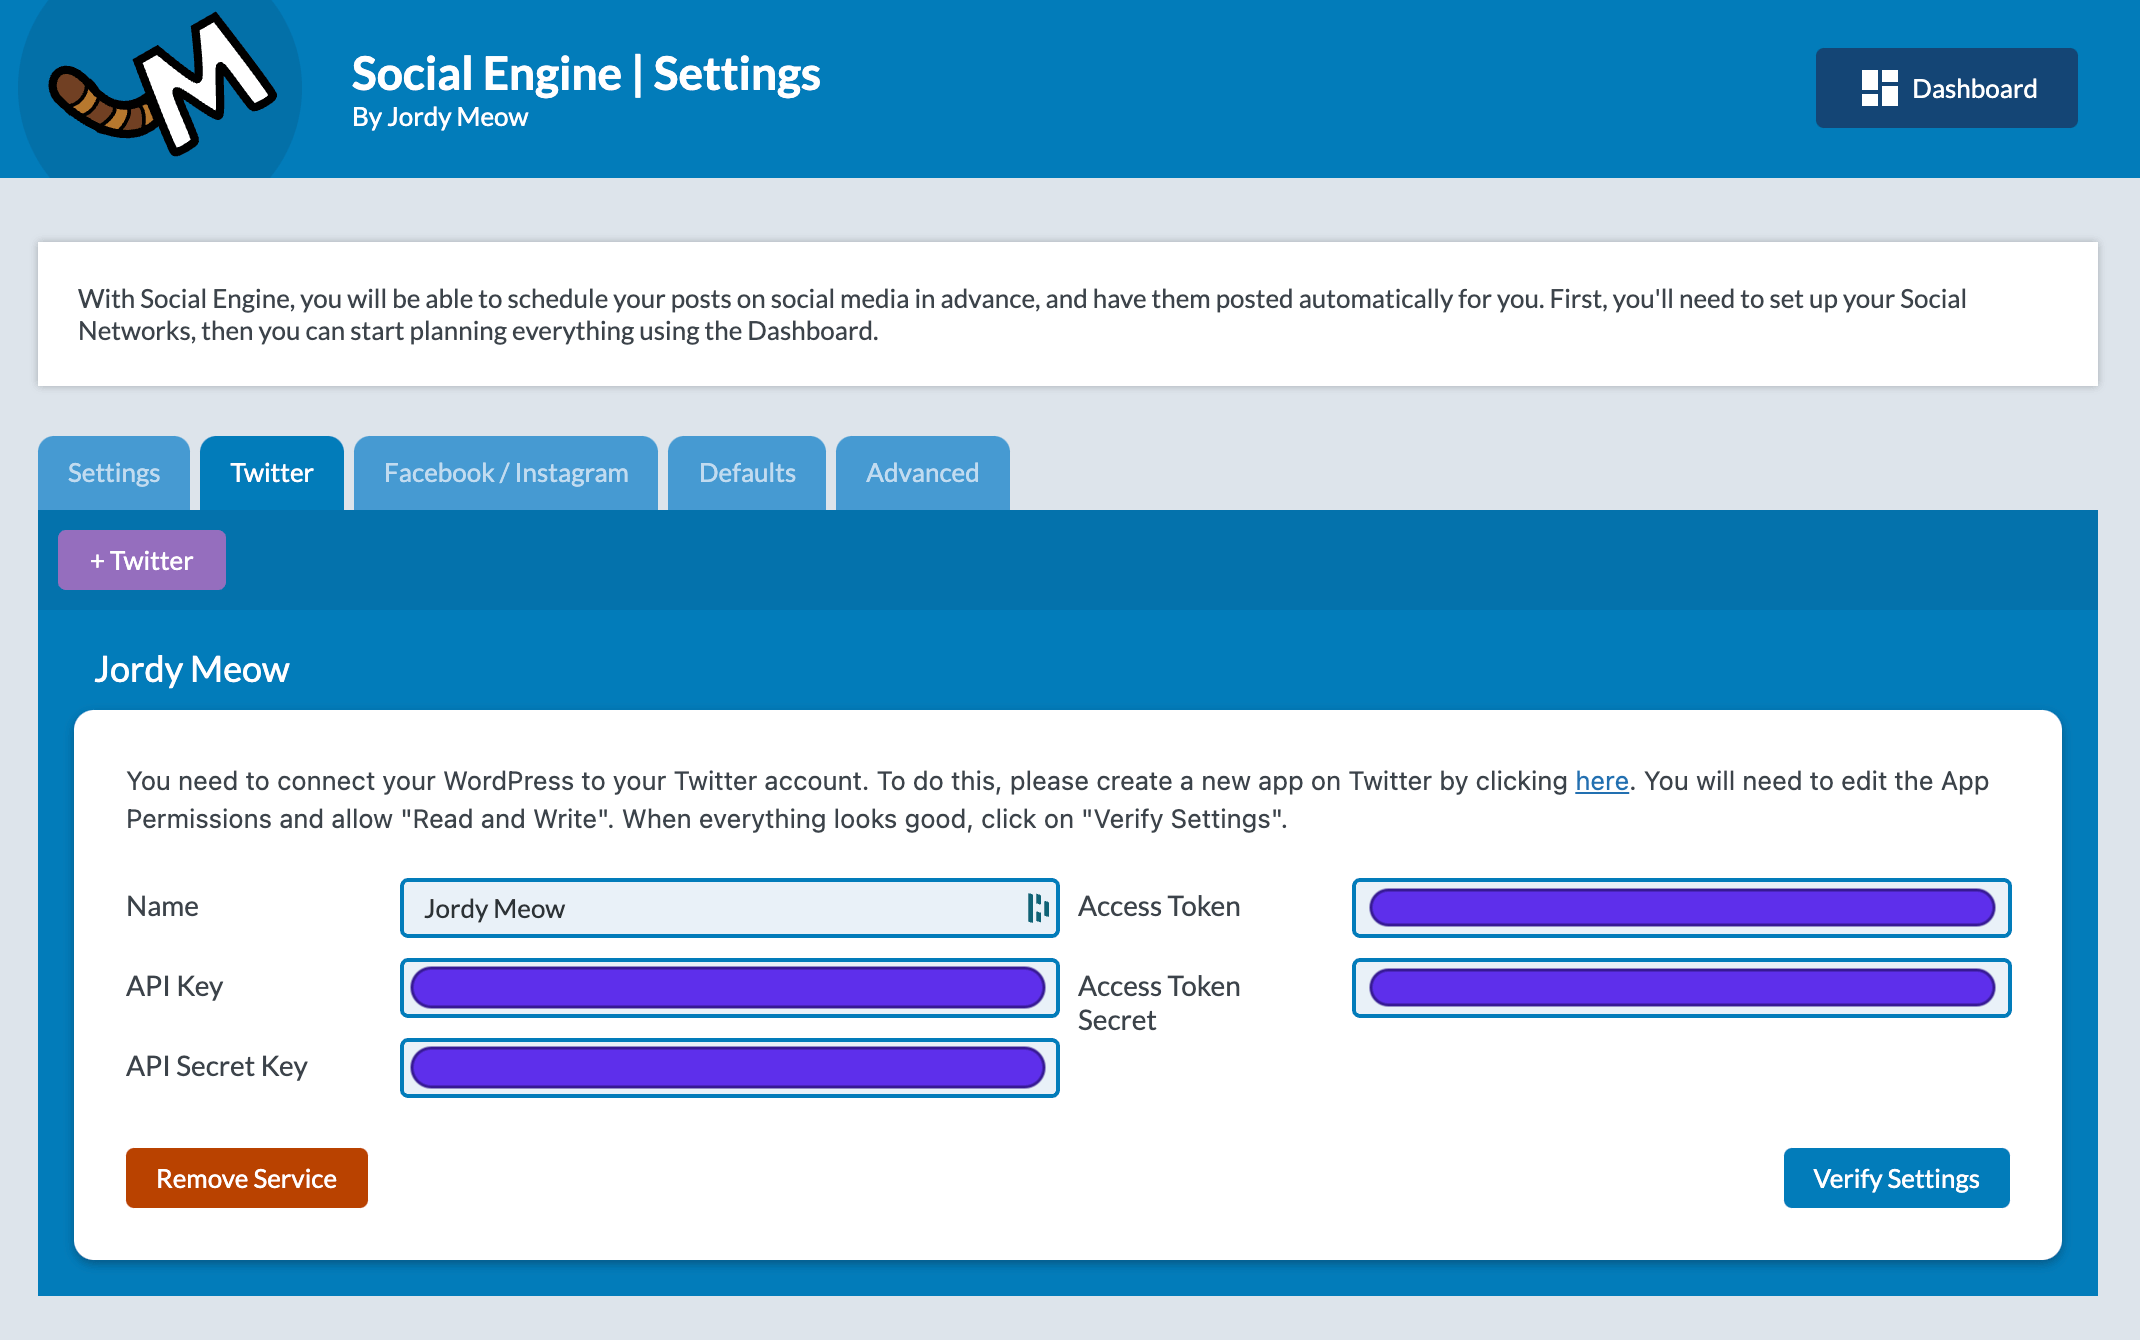The width and height of the screenshot is (2140, 1340).
Task: Click the 'Access Token' field label
Action: point(1159,906)
